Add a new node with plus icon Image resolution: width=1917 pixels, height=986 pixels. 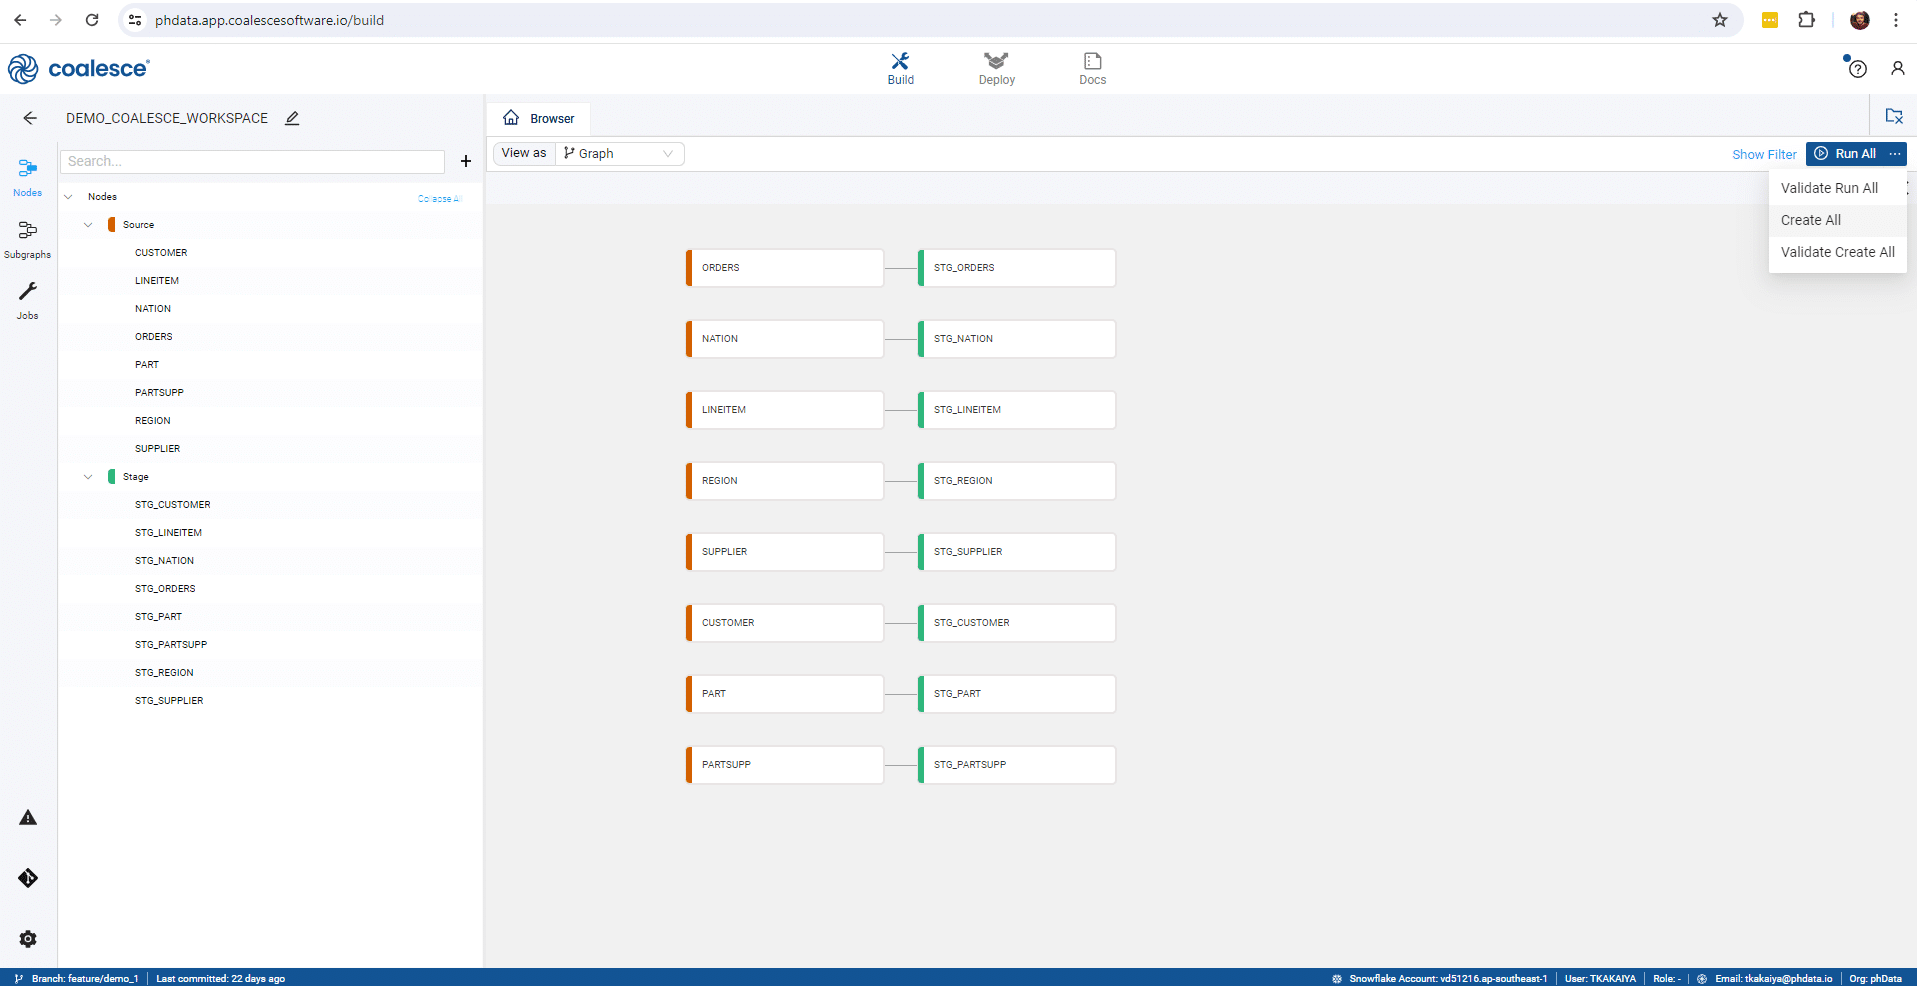tap(466, 161)
